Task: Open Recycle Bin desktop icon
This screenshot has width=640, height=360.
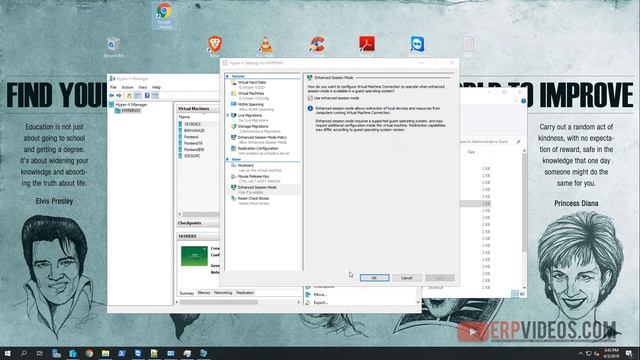Action: [x=113, y=47]
